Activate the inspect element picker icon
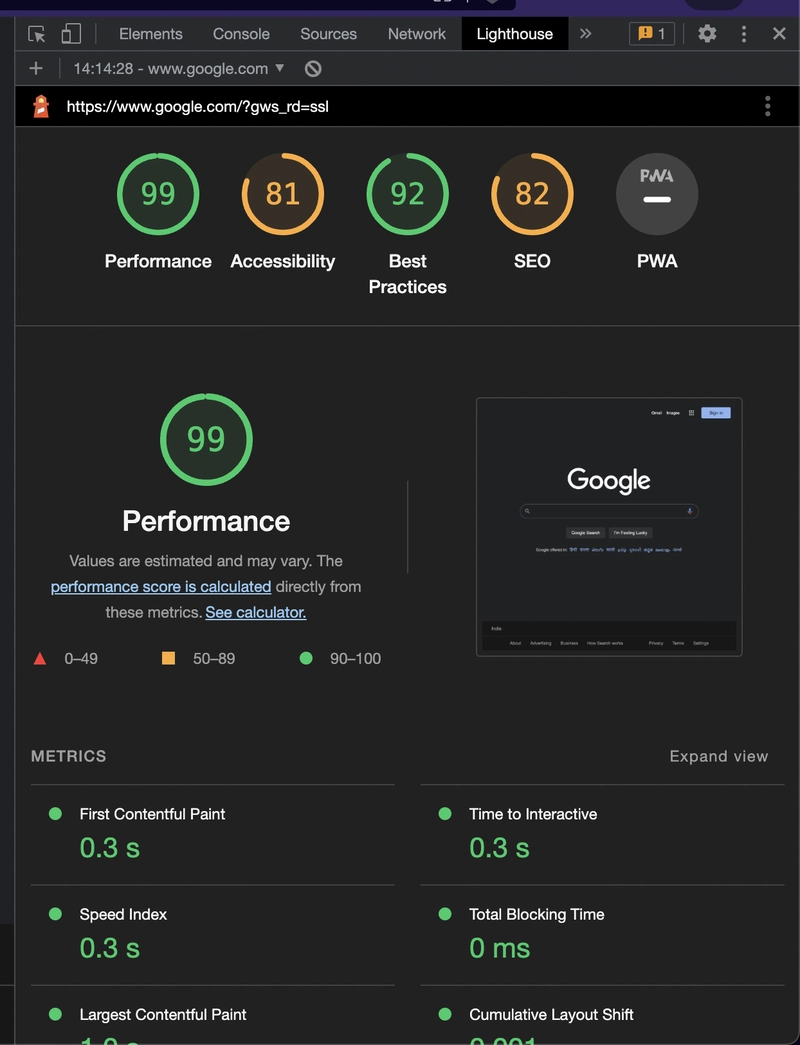Image resolution: width=800 pixels, height=1045 pixels. [x=37, y=34]
